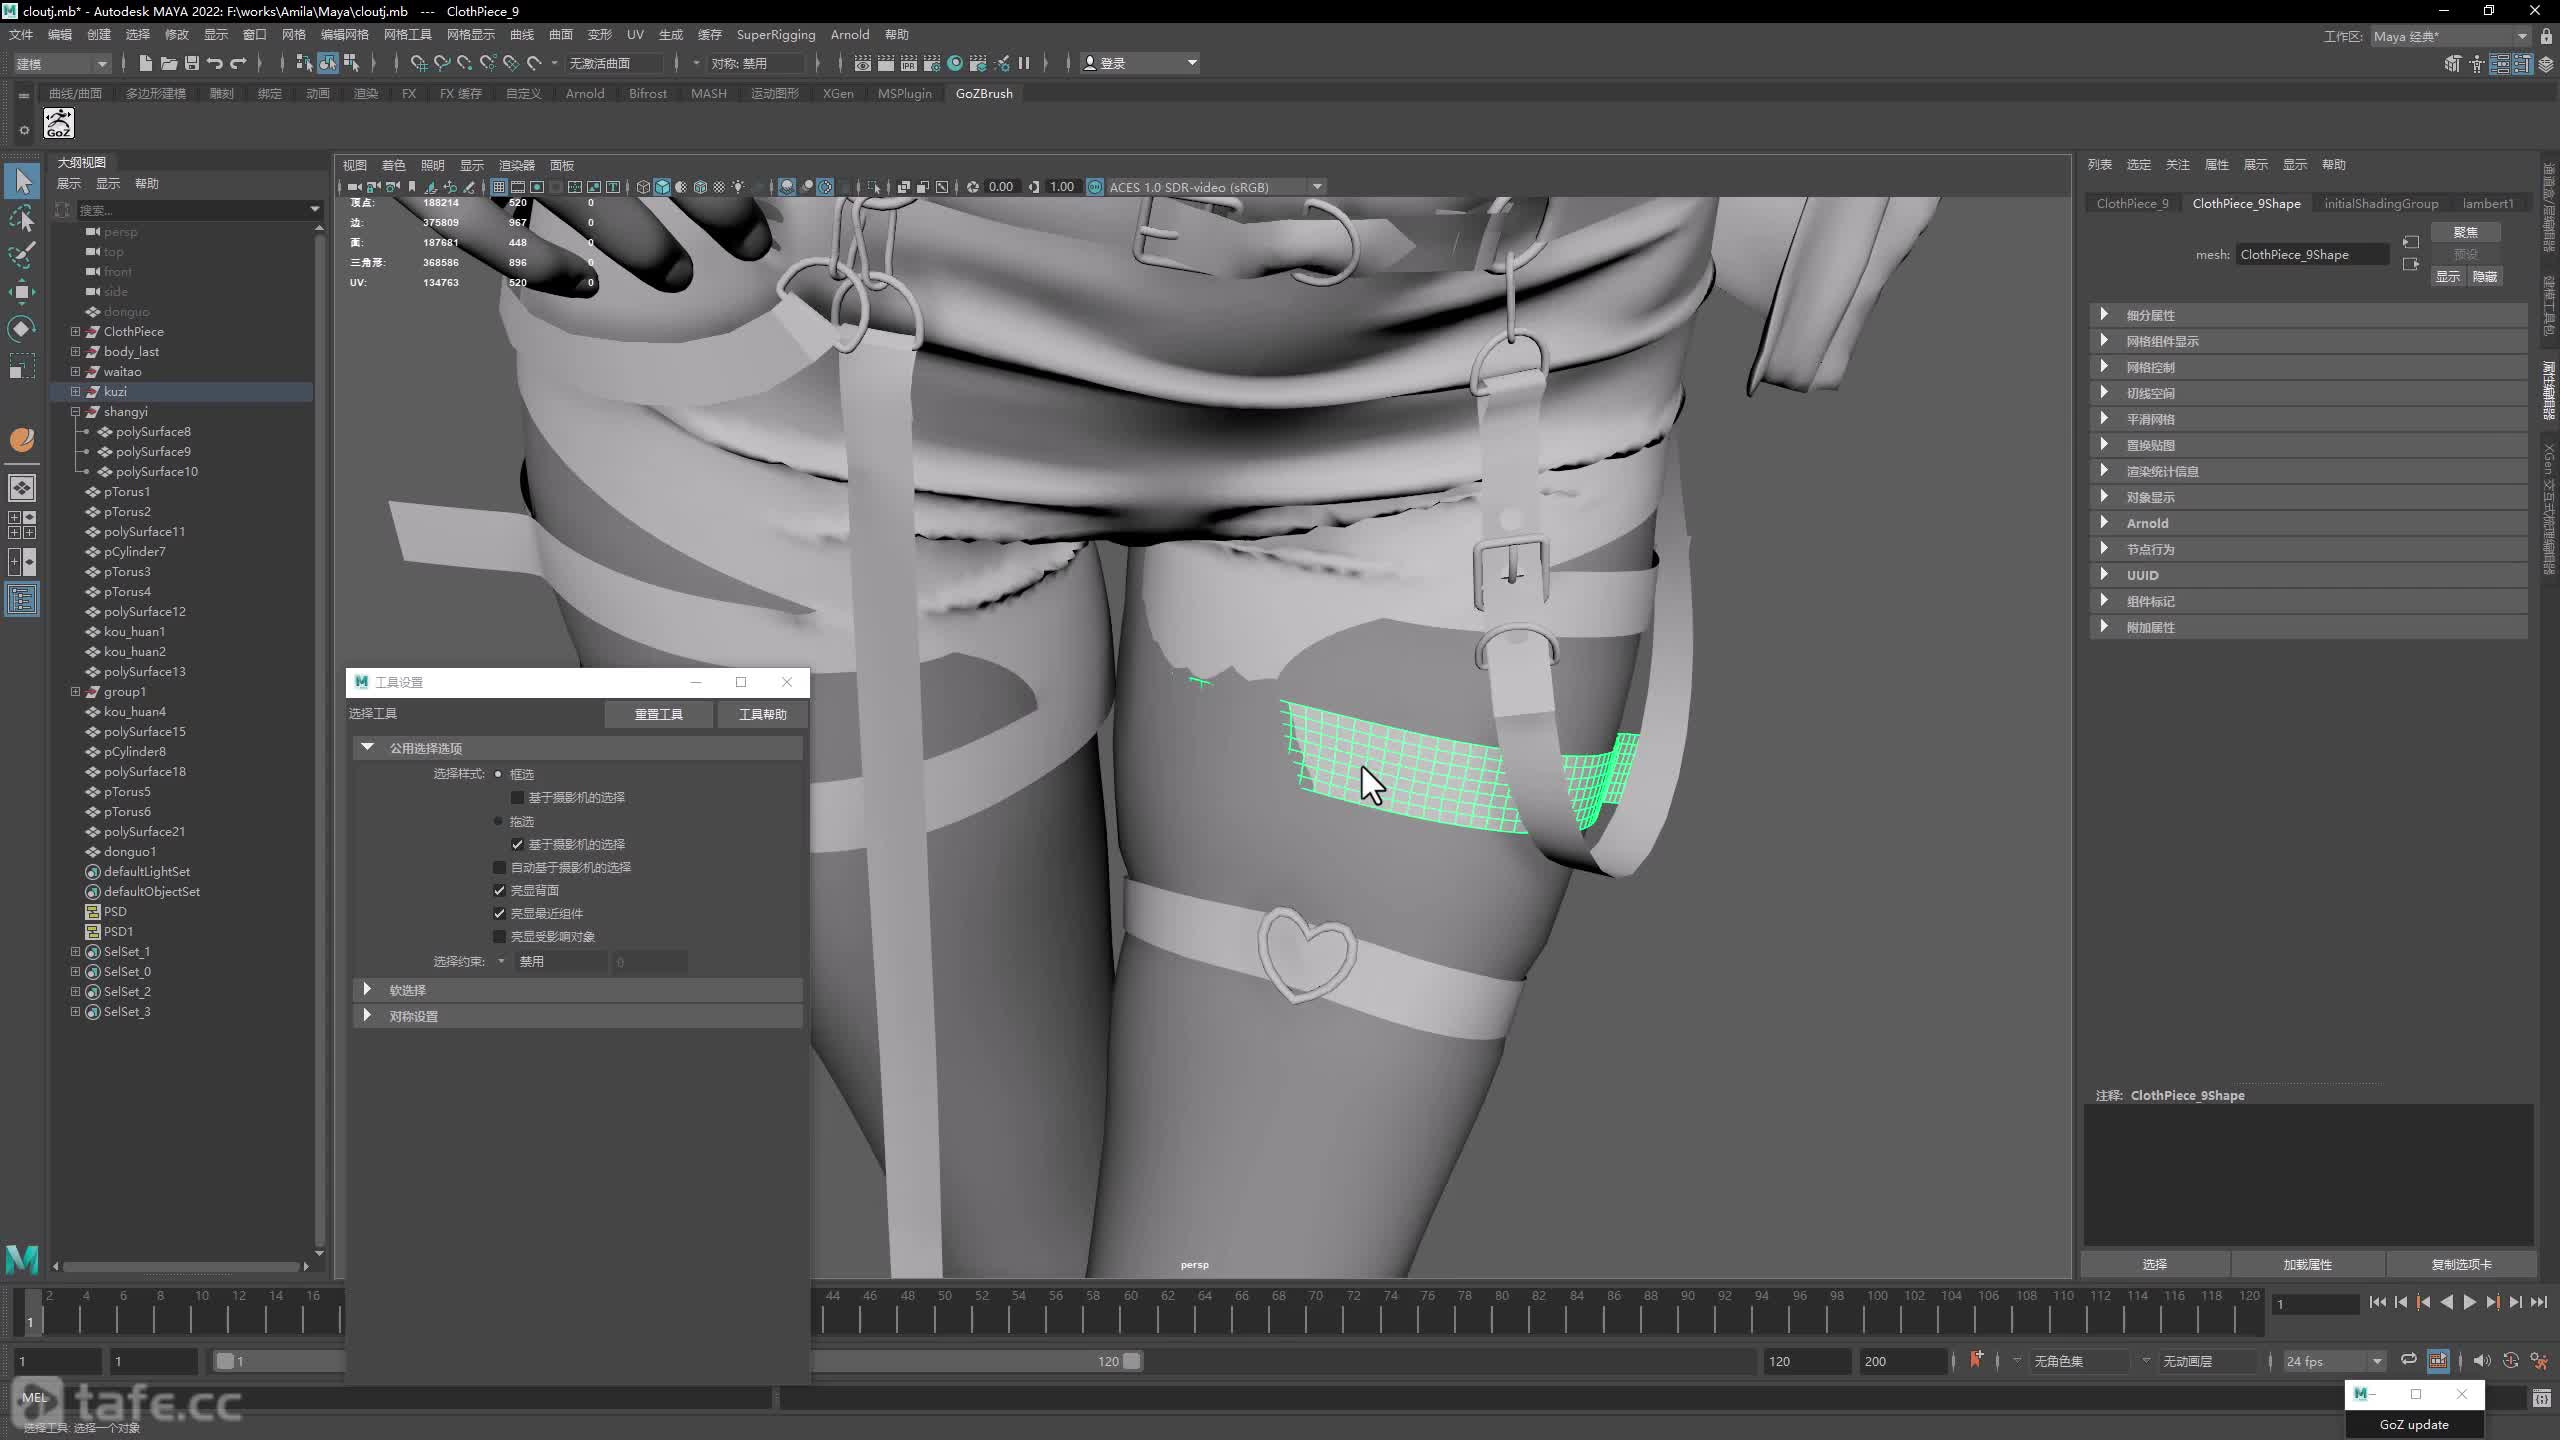Toggle 基于摄影机的选择 checkbox under 拖选

tap(517, 844)
